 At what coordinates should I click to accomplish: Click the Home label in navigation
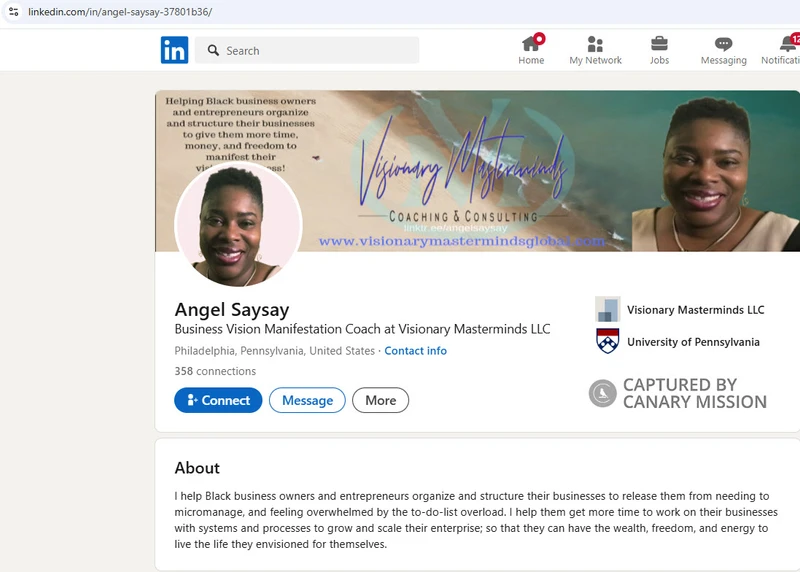pyautogui.click(x=531, y=60)
